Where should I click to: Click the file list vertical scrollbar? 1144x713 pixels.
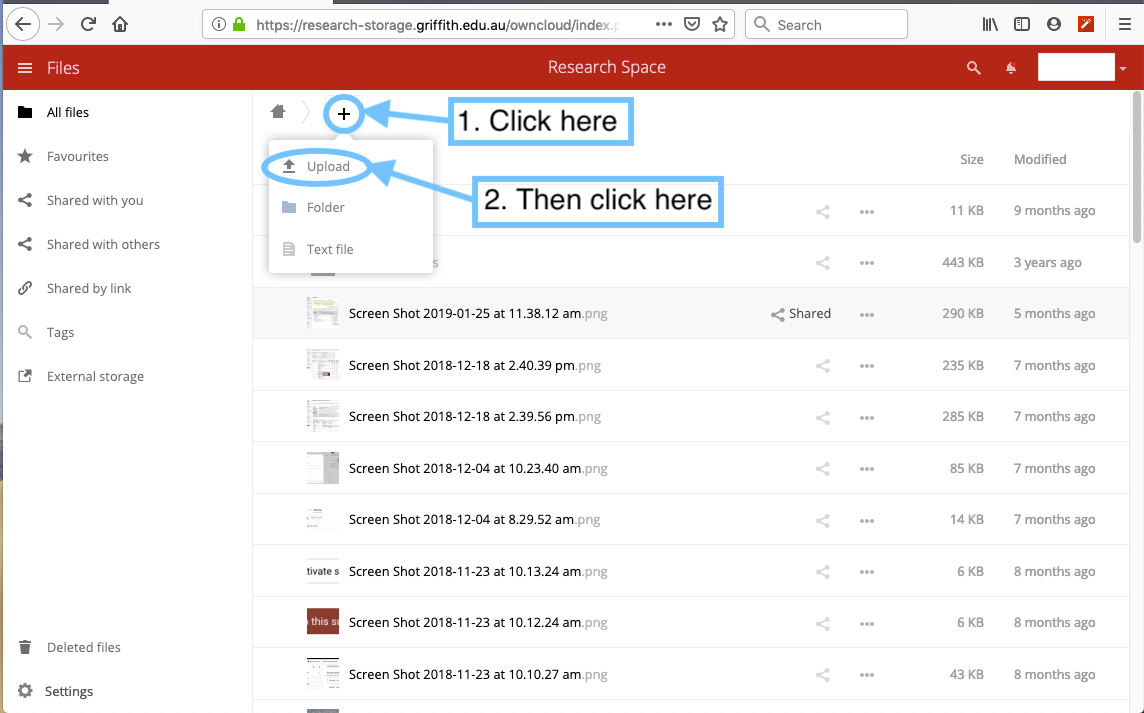tap(1136, 170)
